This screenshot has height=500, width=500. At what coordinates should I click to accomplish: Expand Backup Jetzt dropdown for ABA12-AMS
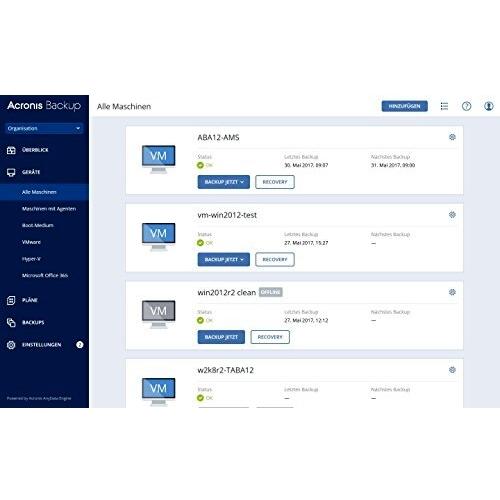pos(242,182)
